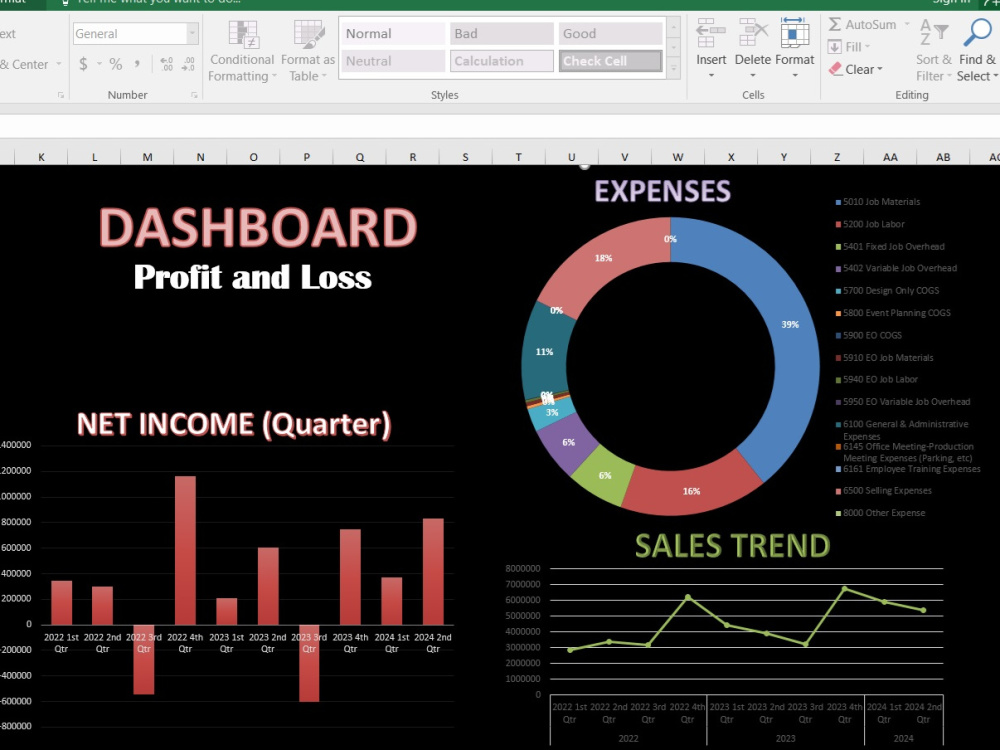Expand Merge & Center dropdown arrow
Screen dimensions: 1000x750
(59, 64)
